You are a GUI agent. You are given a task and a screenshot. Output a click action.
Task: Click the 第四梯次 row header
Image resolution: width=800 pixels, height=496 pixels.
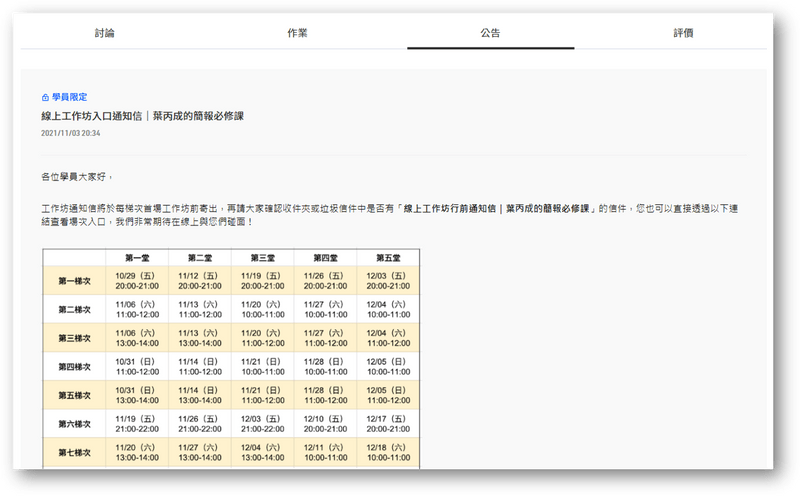74,366
